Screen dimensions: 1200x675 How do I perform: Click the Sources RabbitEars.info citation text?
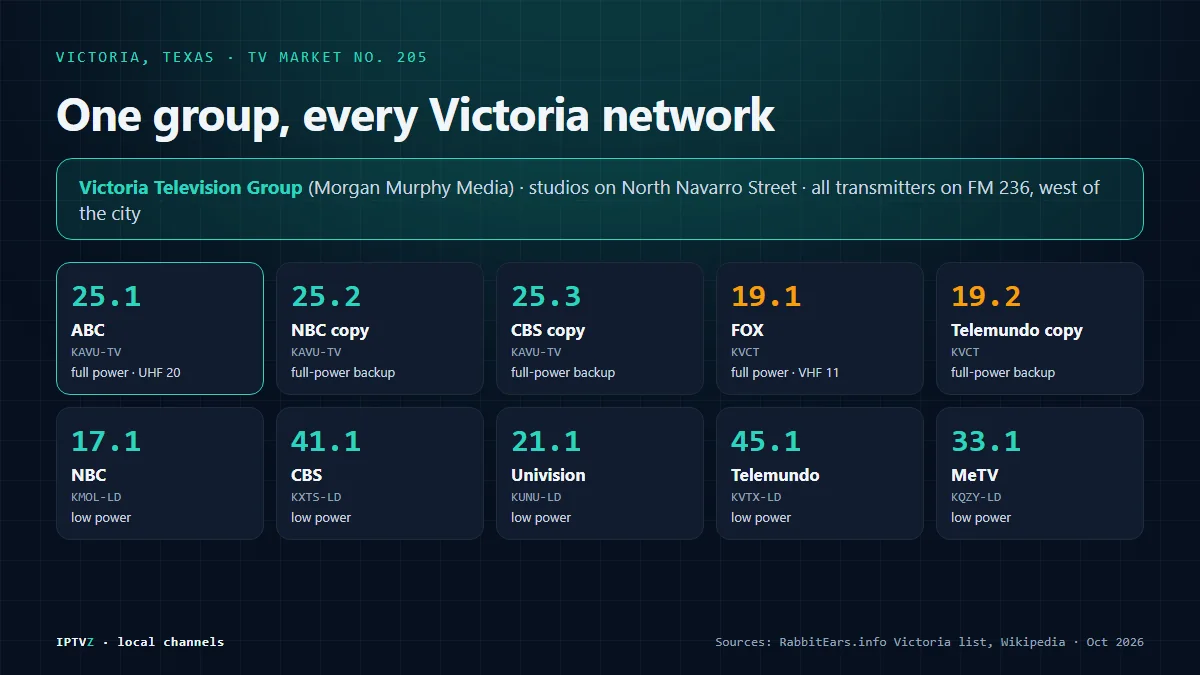pos(929,642)
